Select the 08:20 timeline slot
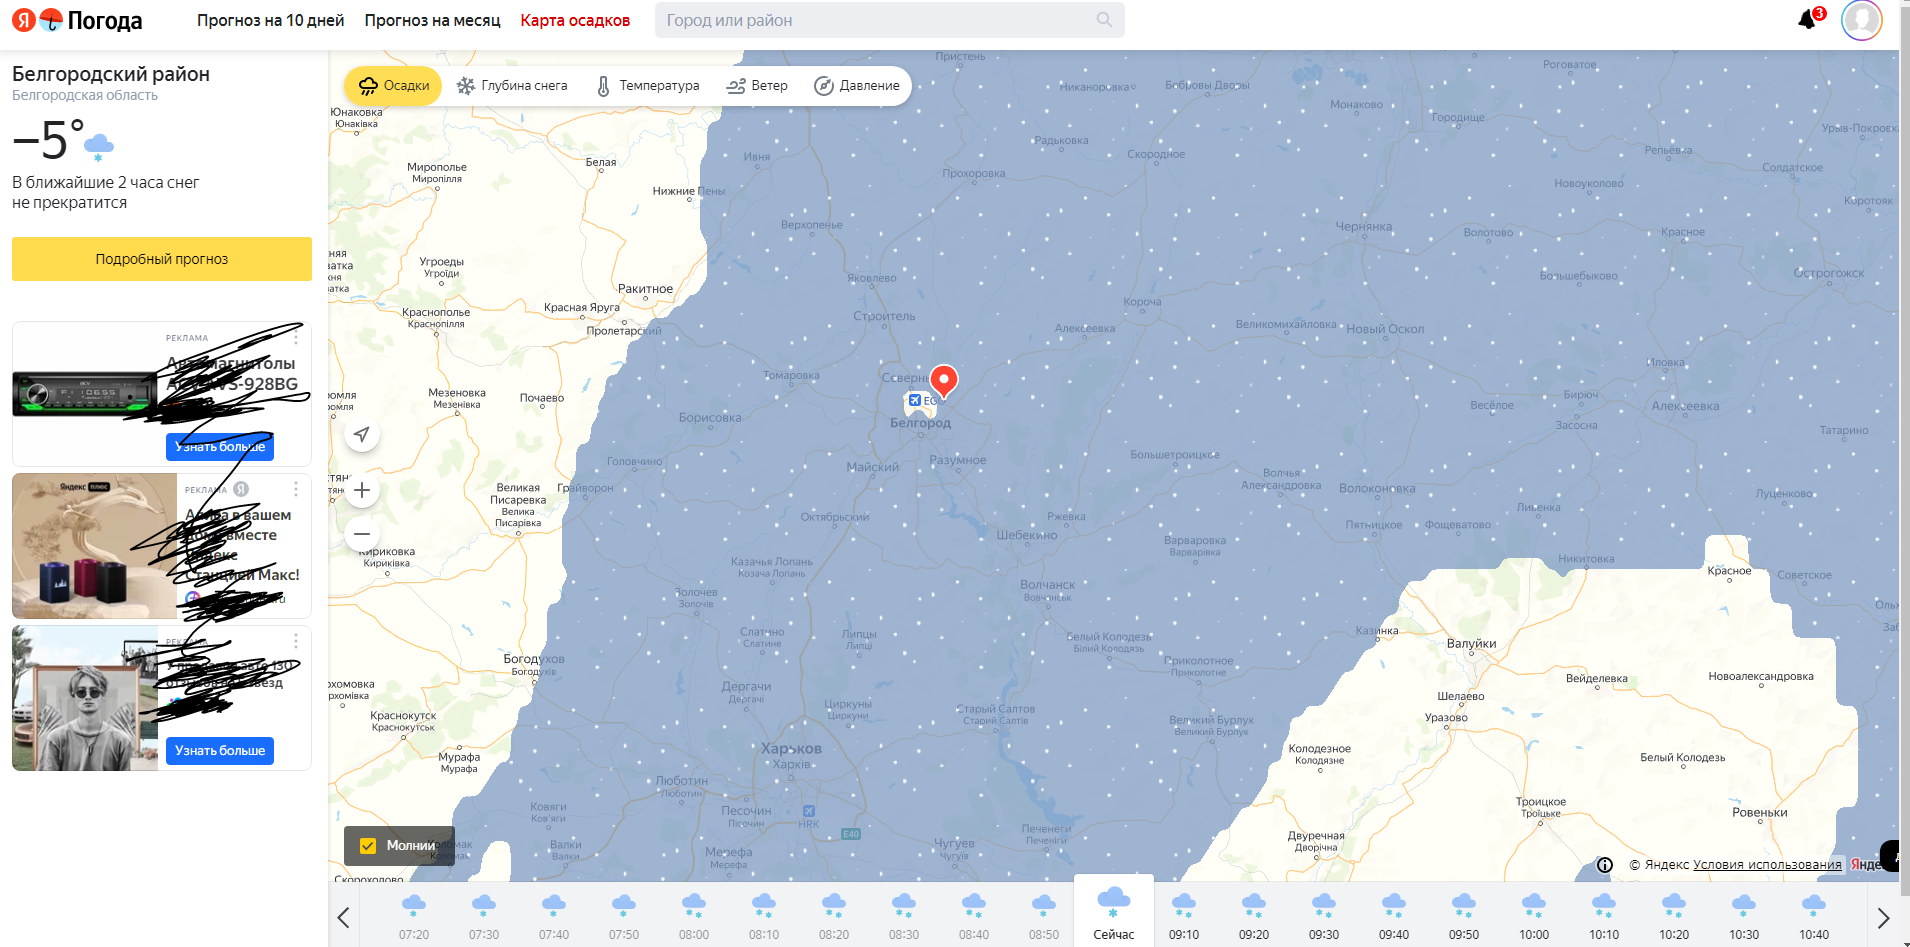 834,916
